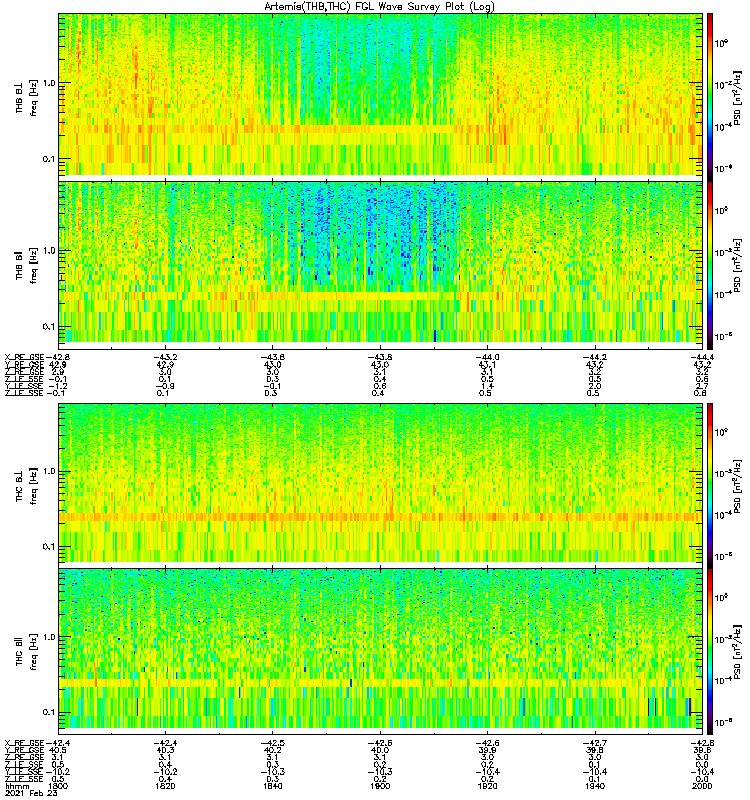The image size is (750, 800).
Task: Click the THB X_RE_GSE value '-44.4'
Action: click(702, 357)
